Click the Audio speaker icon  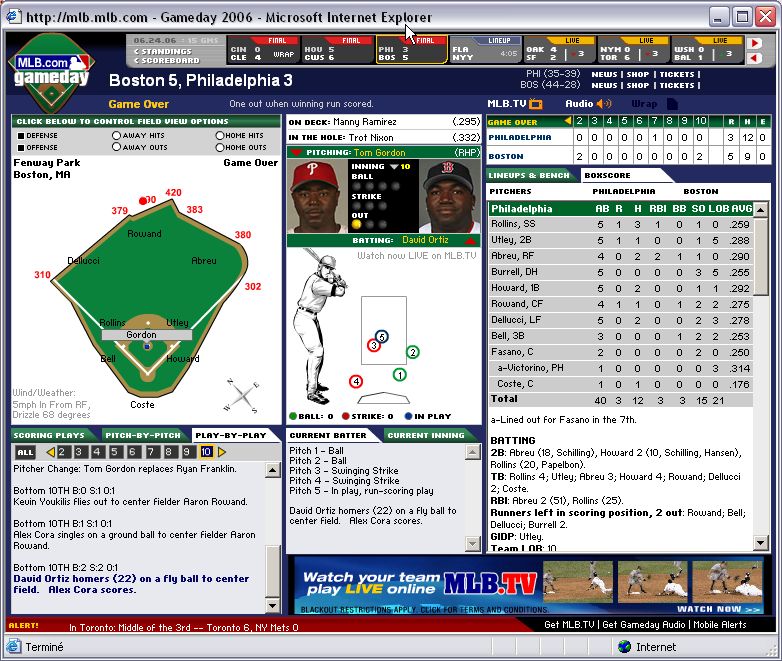[x=603, y=104]
